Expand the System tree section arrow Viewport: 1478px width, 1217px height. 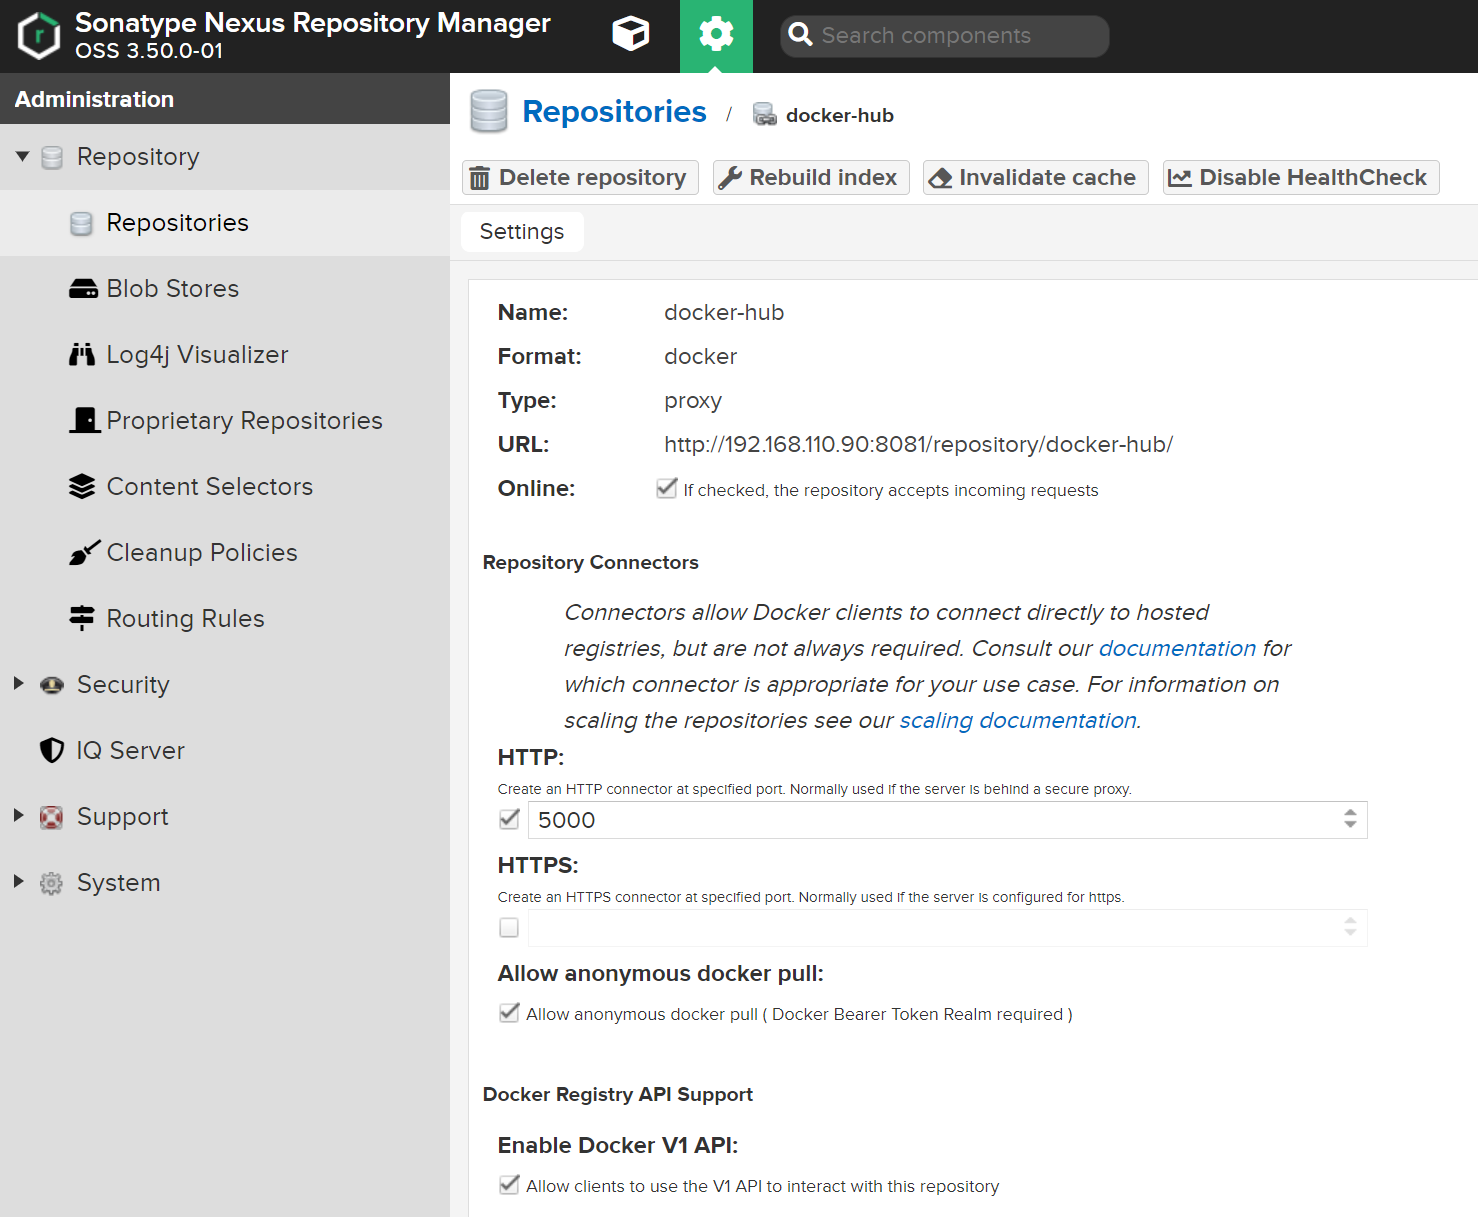pos(19,882)
